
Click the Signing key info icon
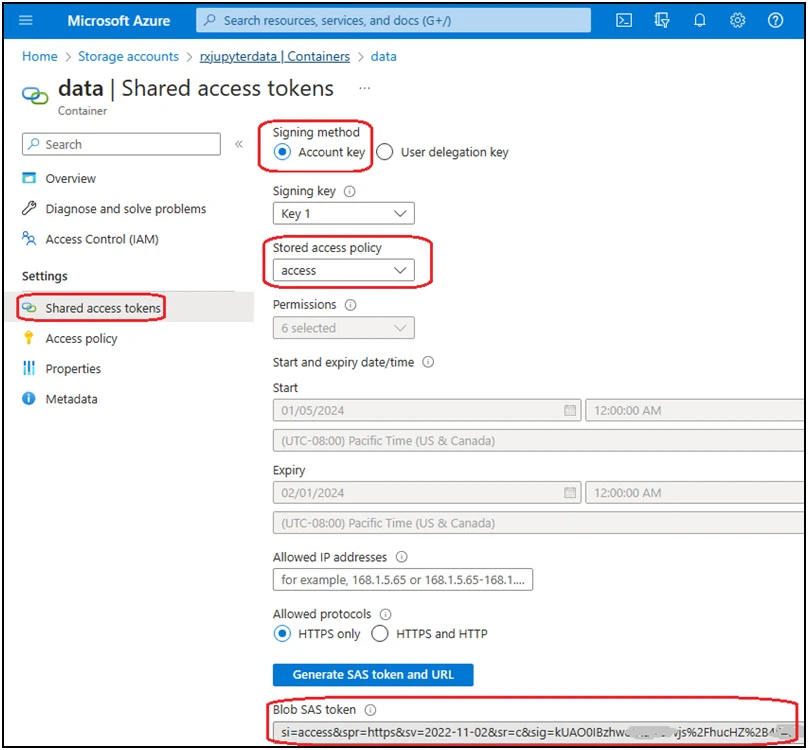click(x=349, y=191)
